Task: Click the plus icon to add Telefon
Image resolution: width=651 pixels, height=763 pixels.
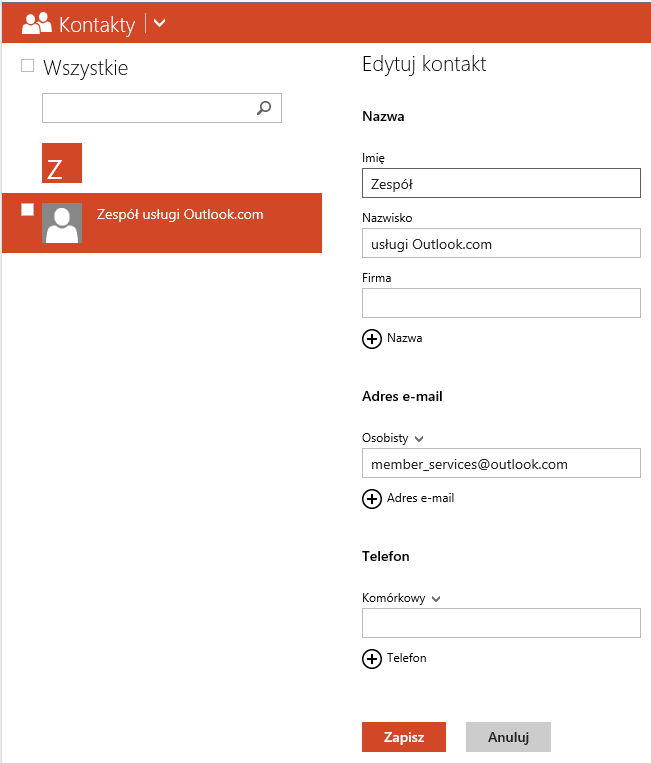Action: (371, 658)
